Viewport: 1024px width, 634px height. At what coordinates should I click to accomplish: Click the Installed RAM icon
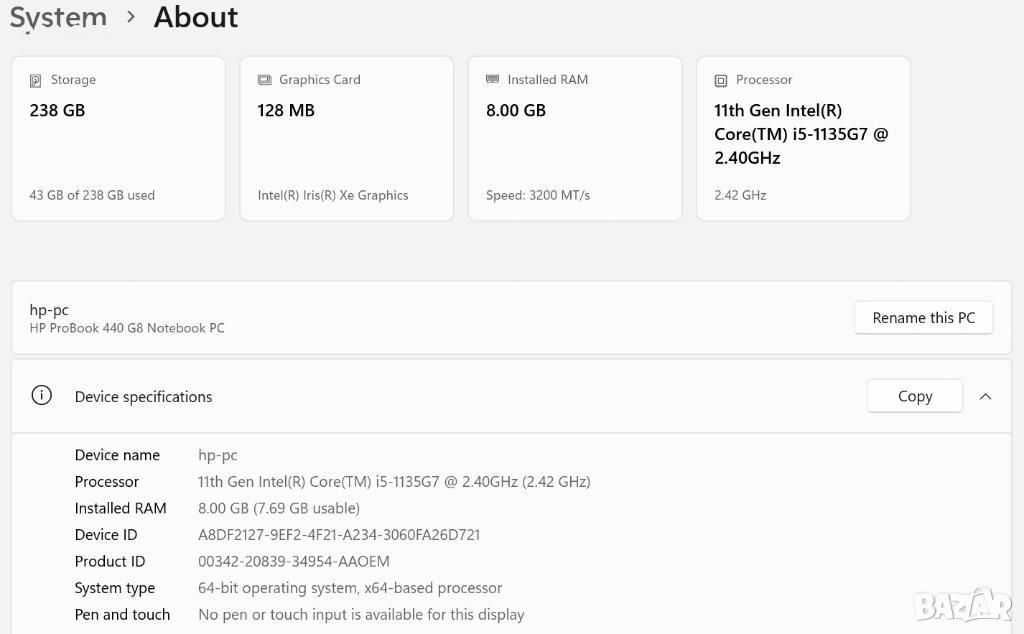tap(492, 80)
